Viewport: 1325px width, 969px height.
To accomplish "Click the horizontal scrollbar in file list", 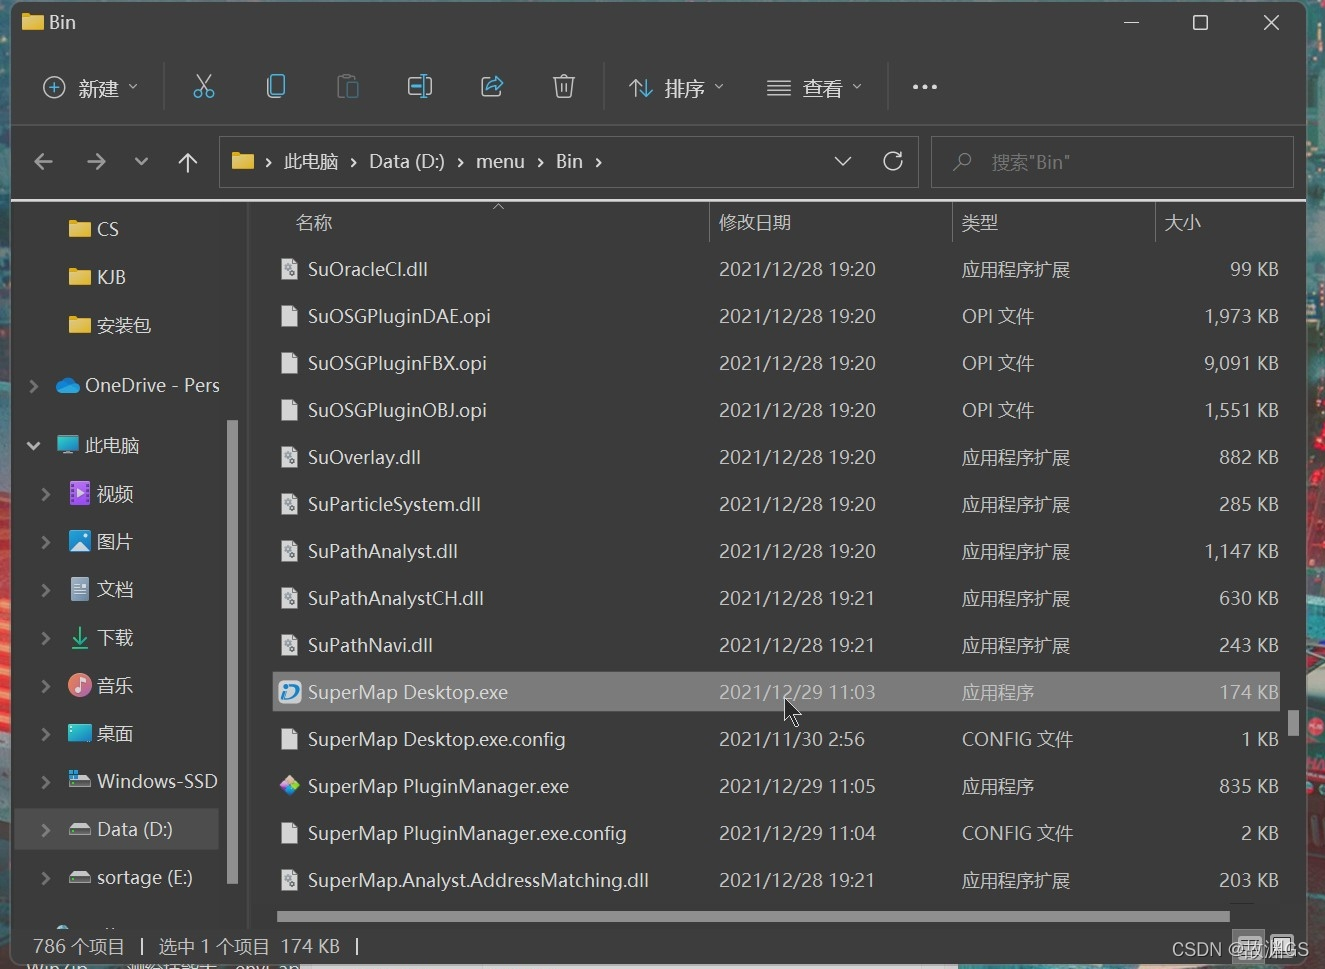I will pos(753,916).
